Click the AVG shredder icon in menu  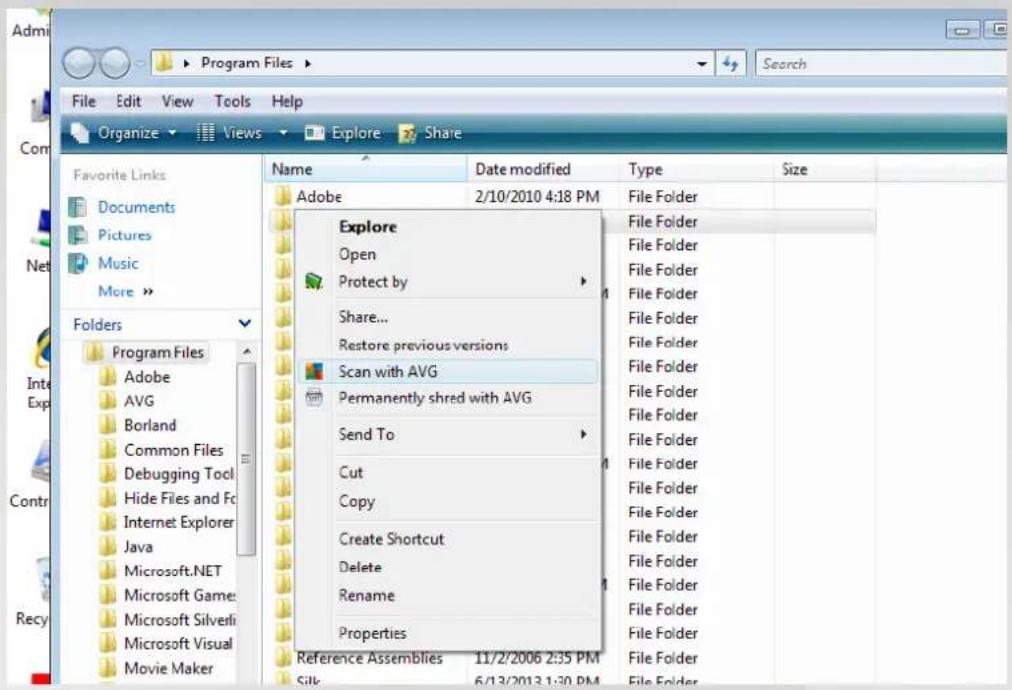click(x=314, y=398)
